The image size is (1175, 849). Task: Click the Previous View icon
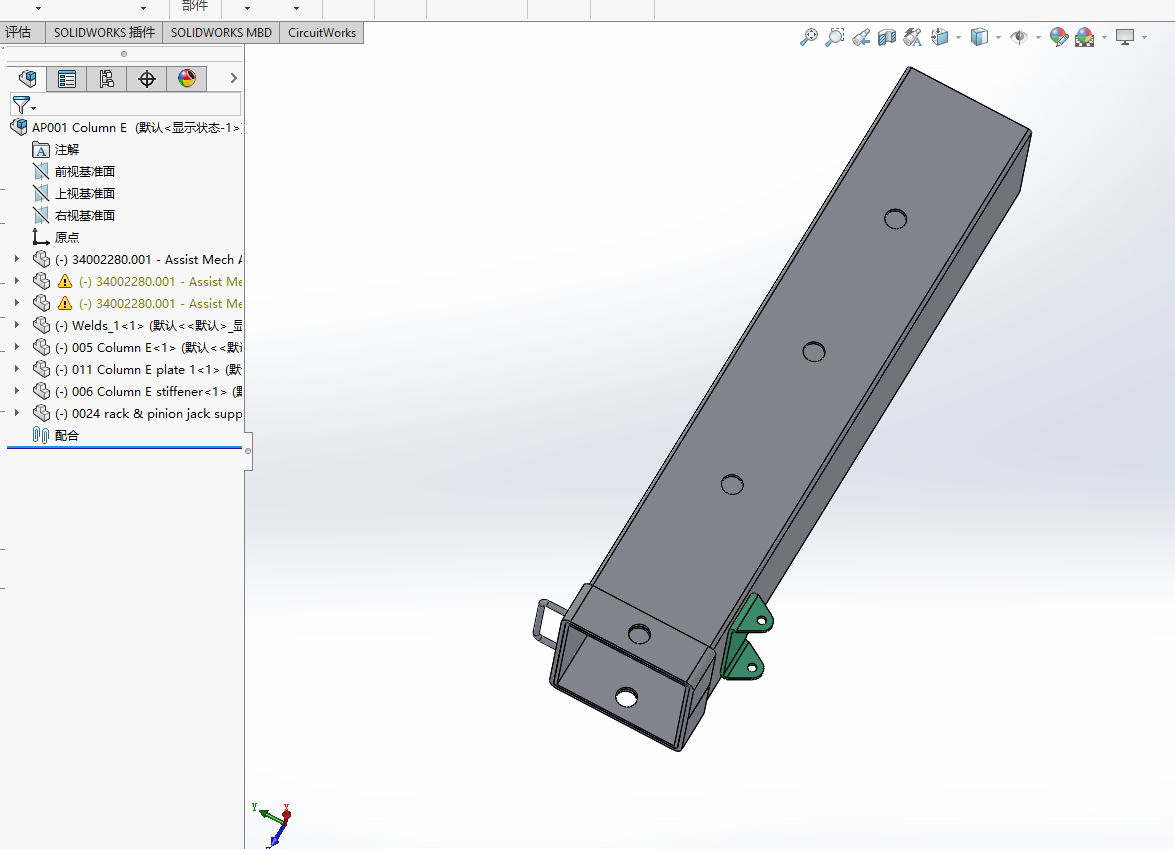[x=861, y=37]
